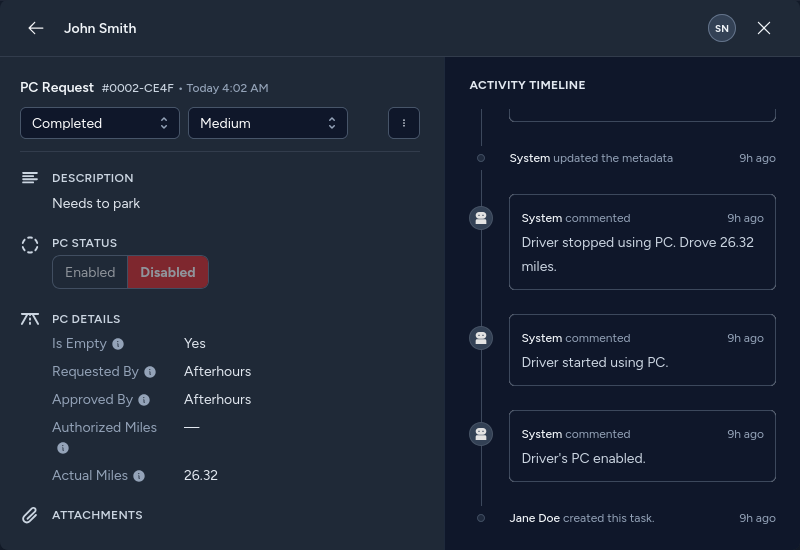Screen dimensions: 800x550
Task: Click the PC Details road icon
Action: coord(30,319)
